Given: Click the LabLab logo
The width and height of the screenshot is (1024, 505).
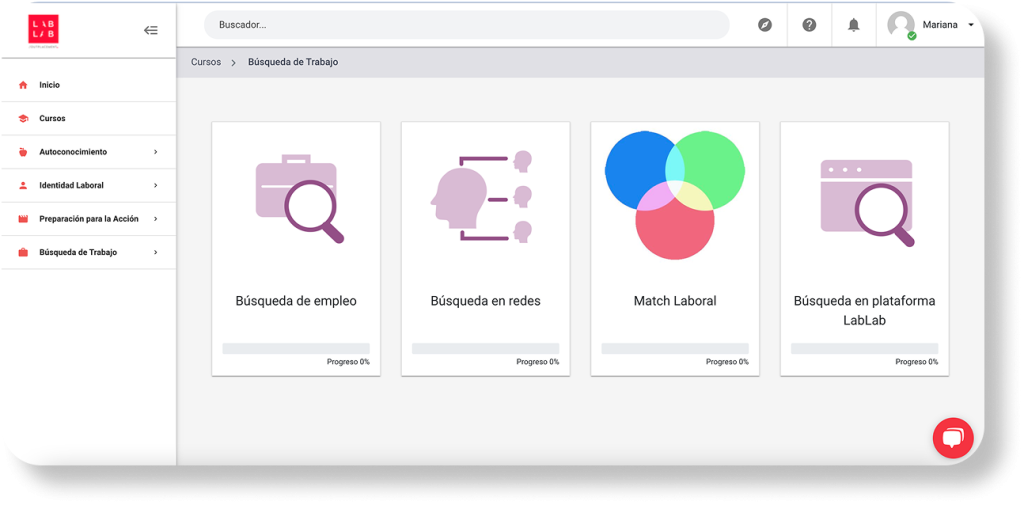Looking at the screenshot, I should (43, 29).
